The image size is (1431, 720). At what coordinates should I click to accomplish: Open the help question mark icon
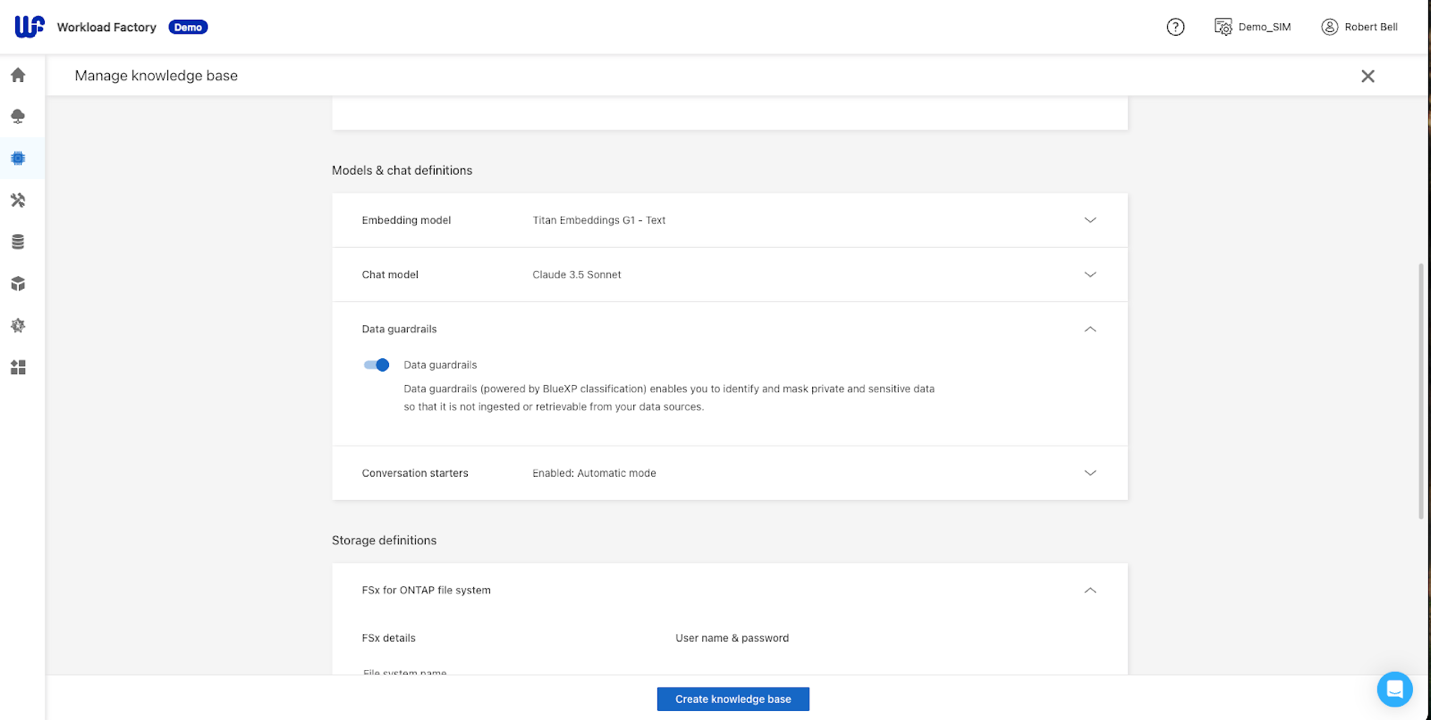point(1175,27)
